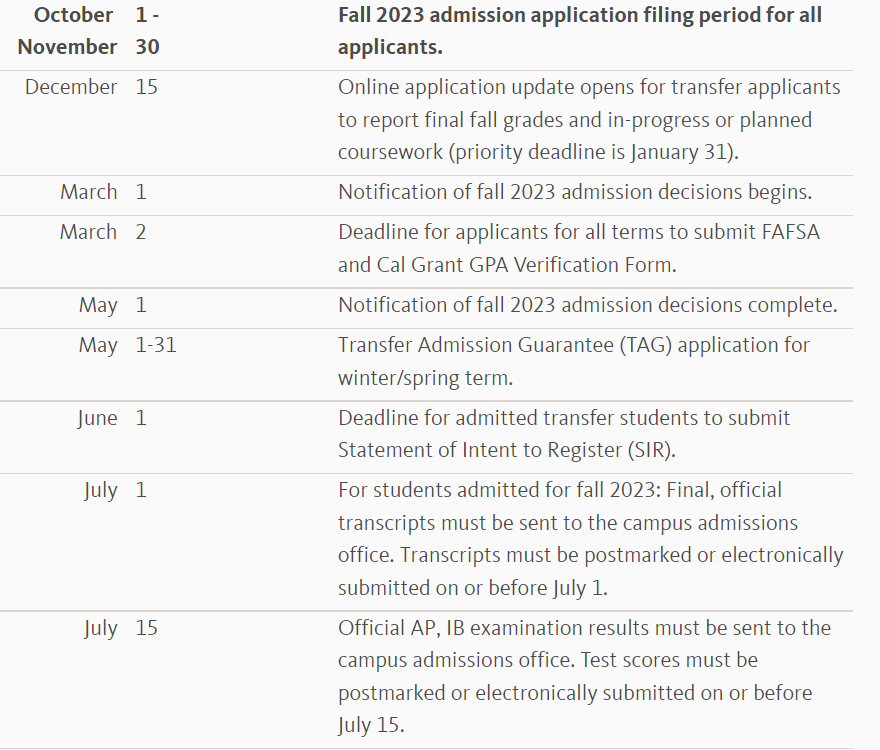This screenshot has width=880, height=750.
Task: Click the final official transcripts description text
Action: pos(590,539)
